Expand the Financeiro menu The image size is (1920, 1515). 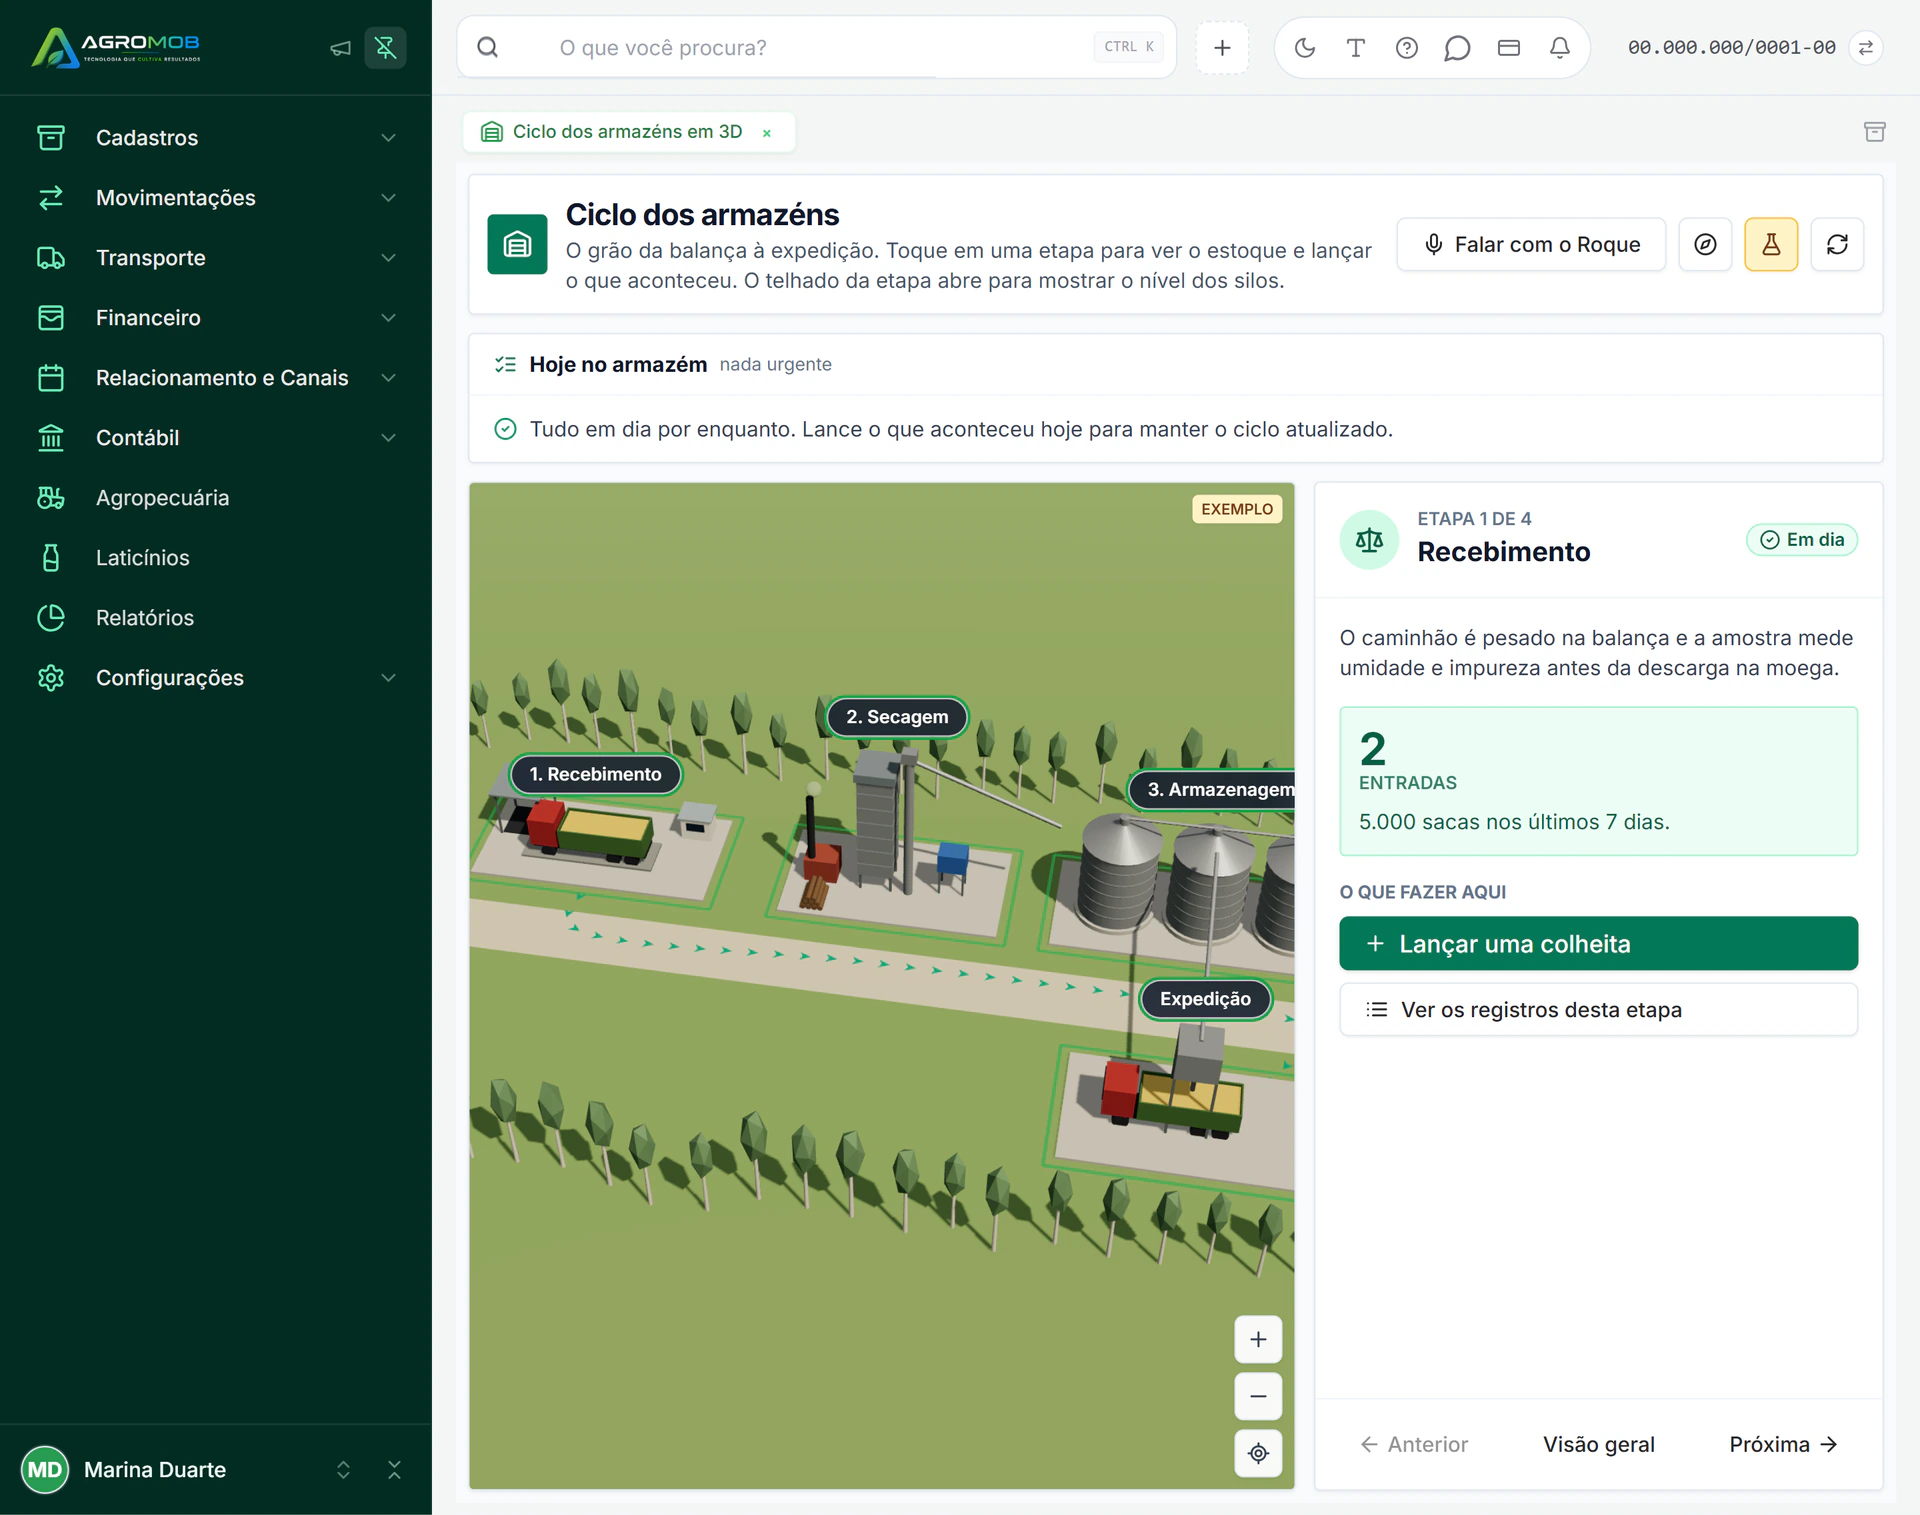[216, 318]
